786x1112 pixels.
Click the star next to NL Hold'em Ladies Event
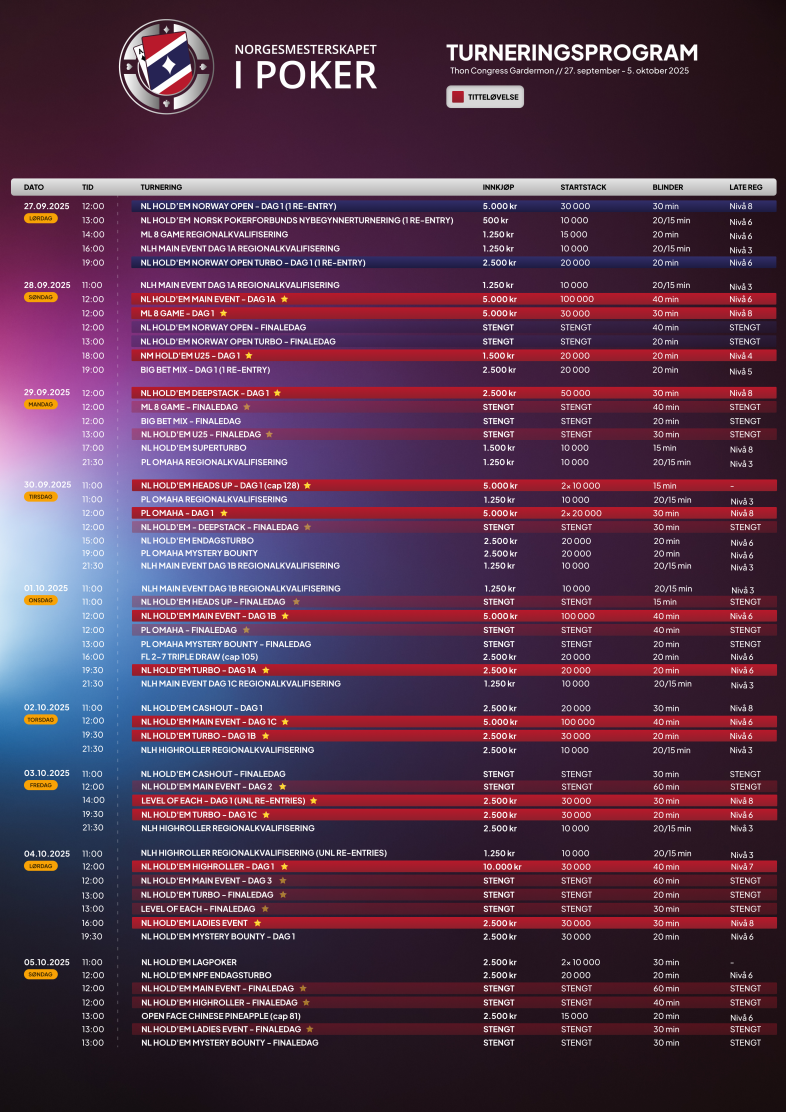tap(258, 923)
